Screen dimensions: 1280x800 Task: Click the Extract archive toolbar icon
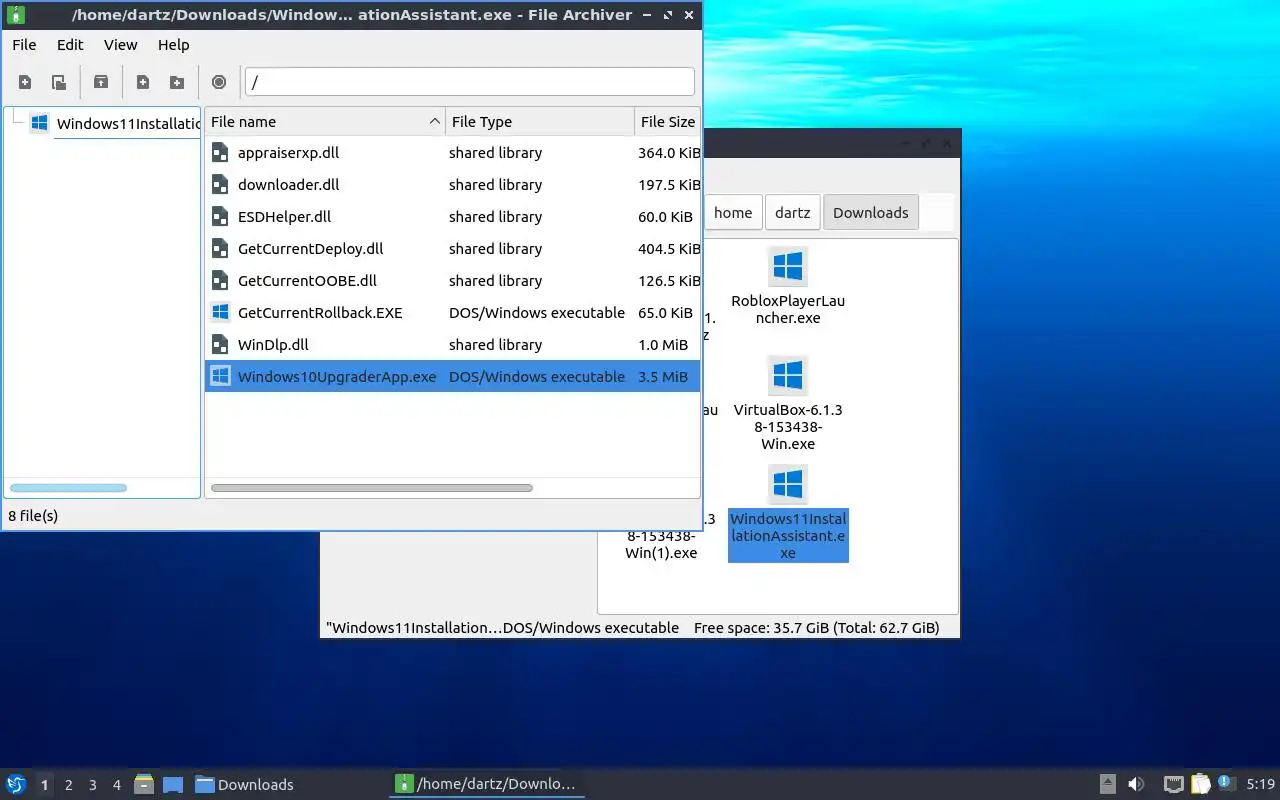pyautogui.click(x=101, y=82)
